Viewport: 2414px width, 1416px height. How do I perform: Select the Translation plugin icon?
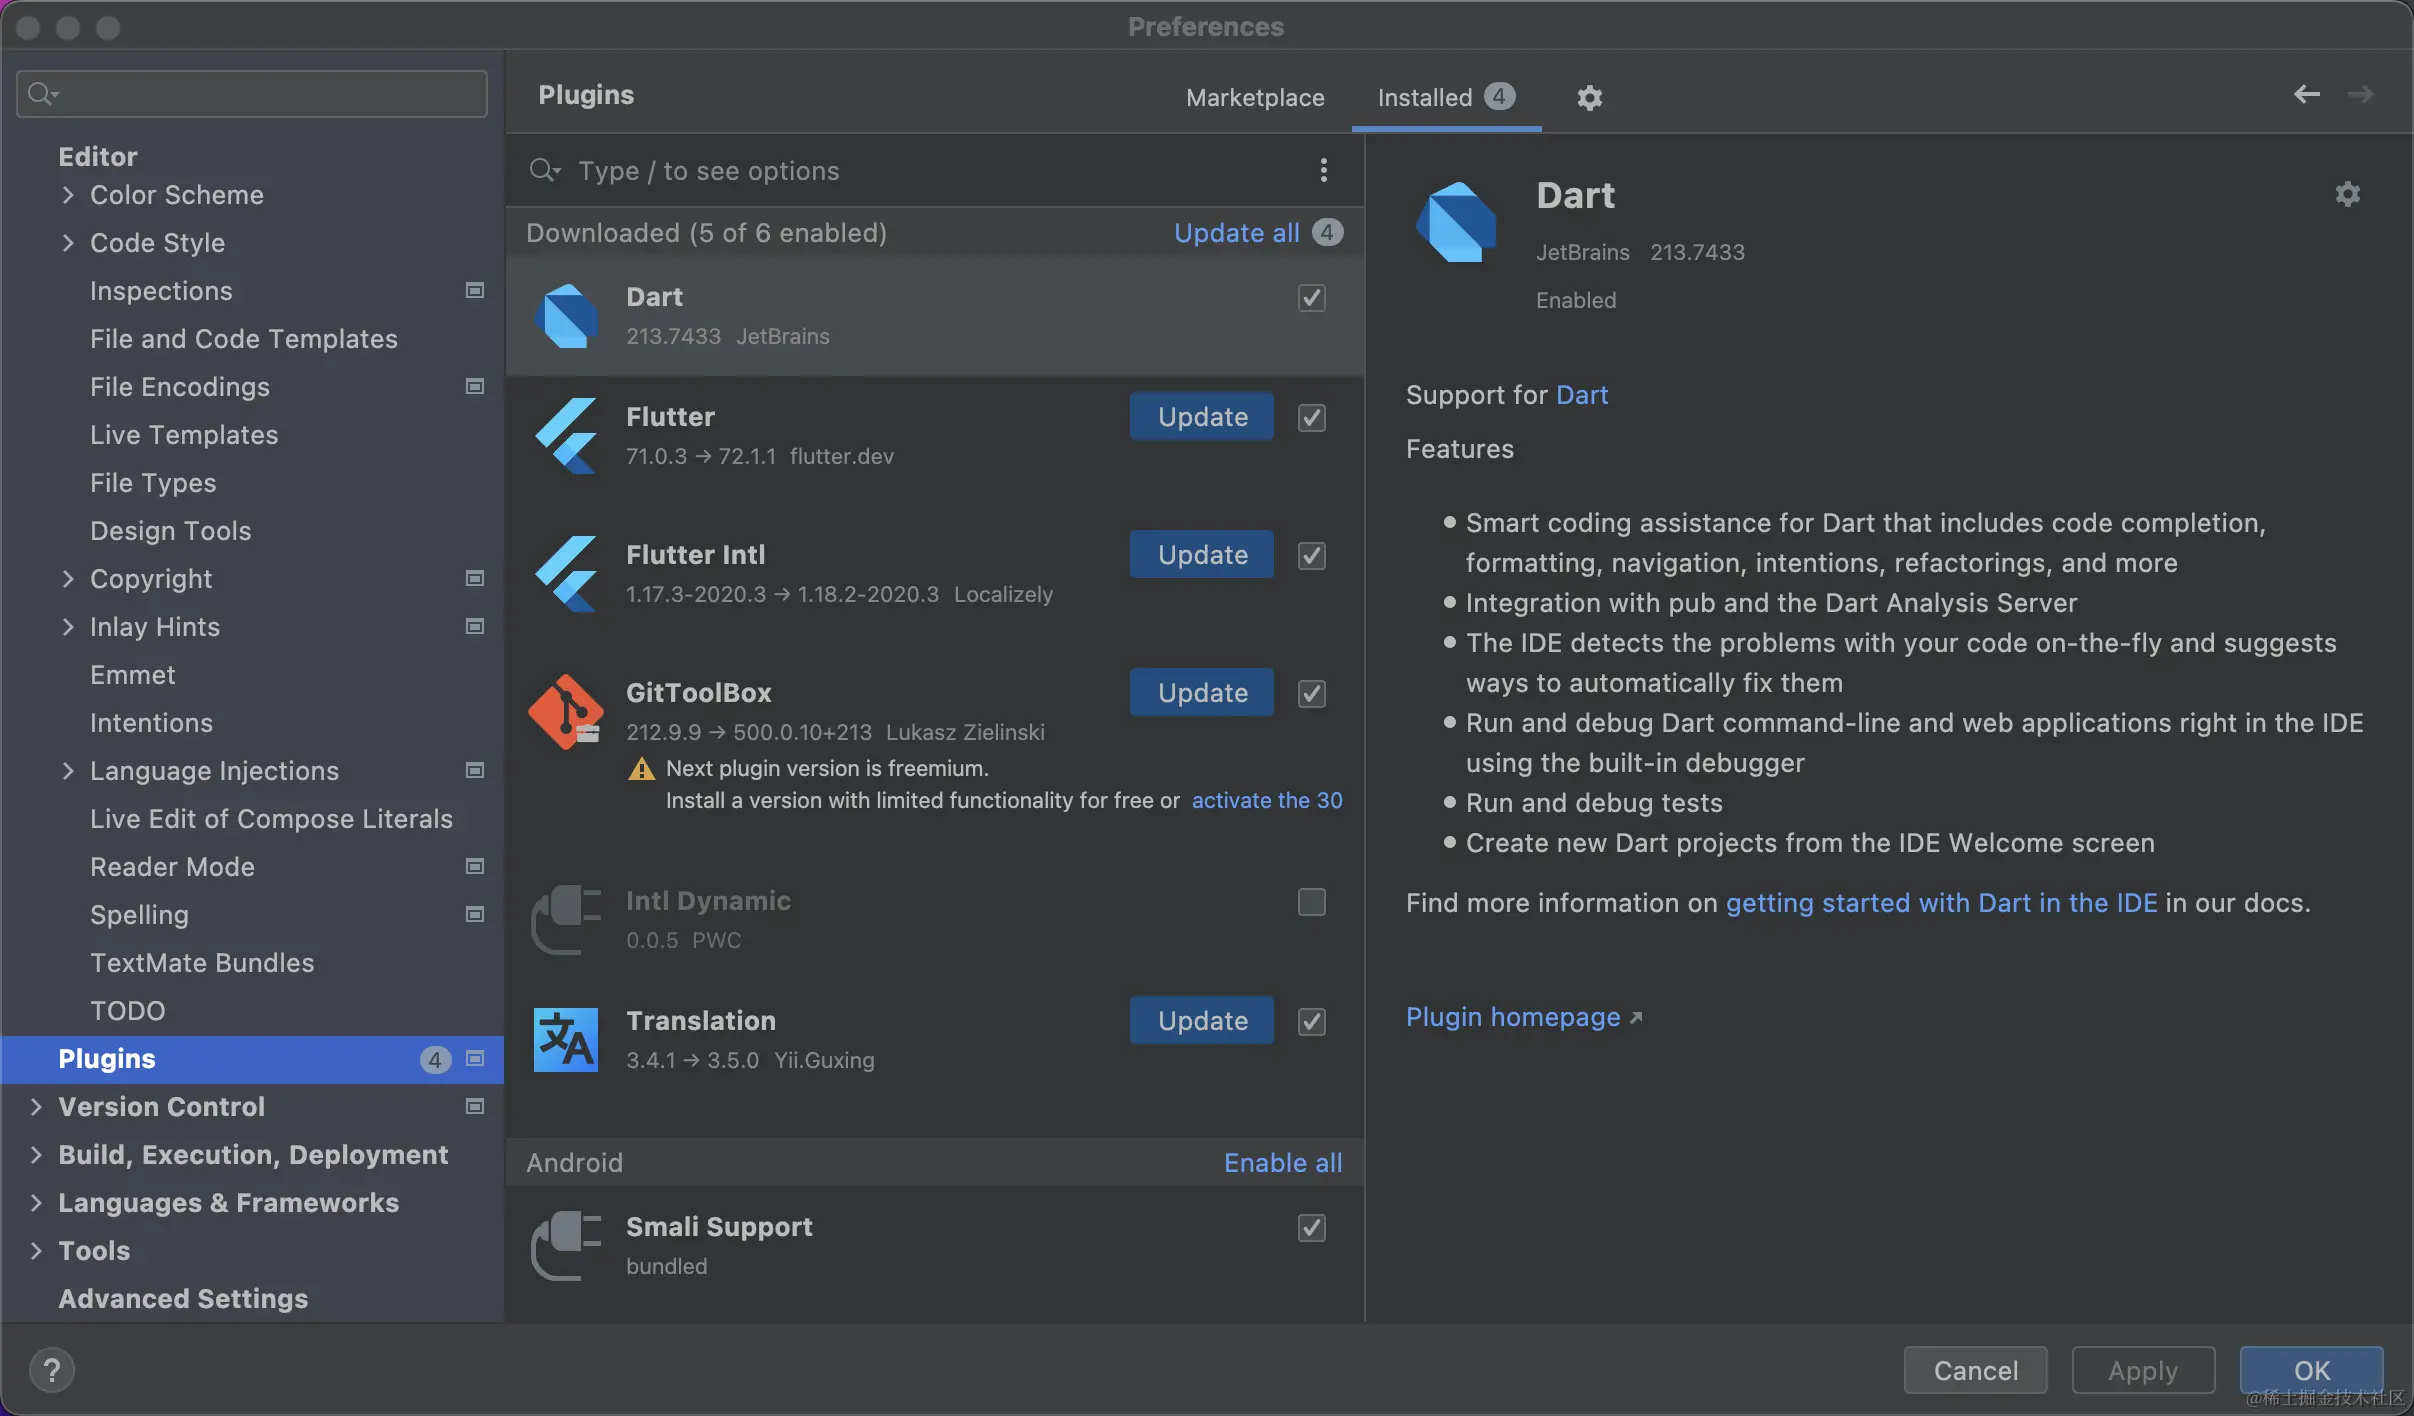click(x=566, y=1040)
